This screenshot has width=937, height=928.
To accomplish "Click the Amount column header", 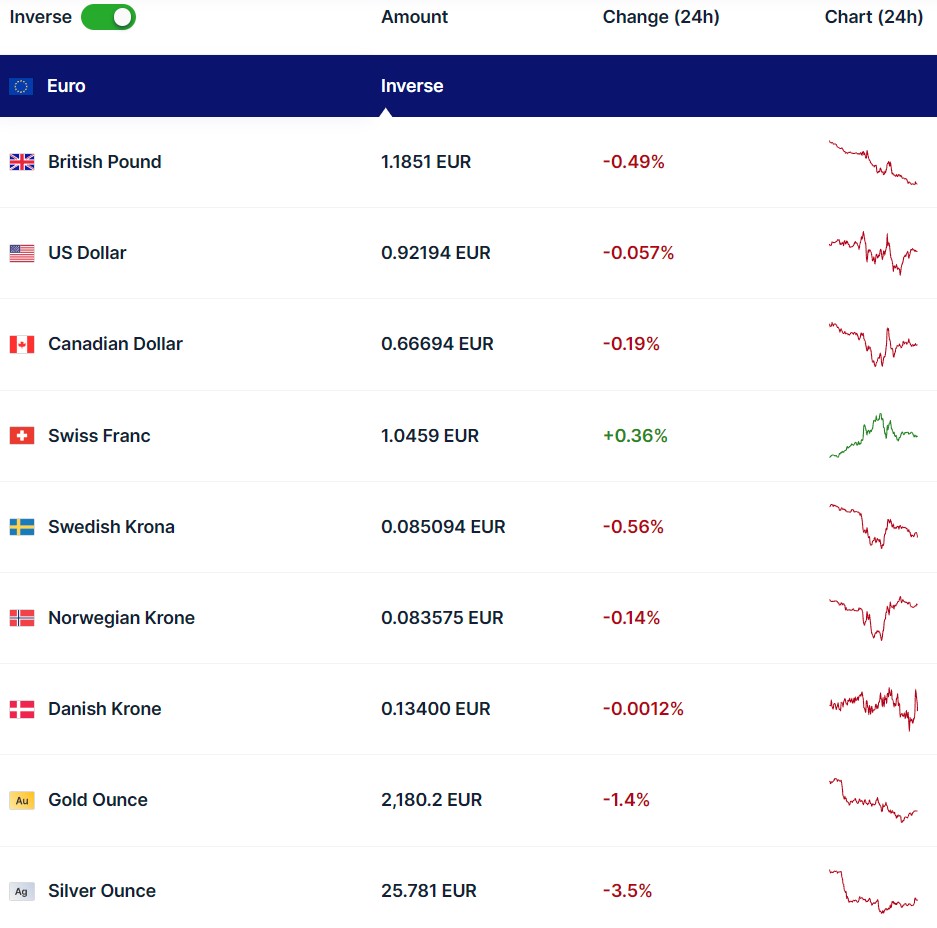I will coord(414,17).
